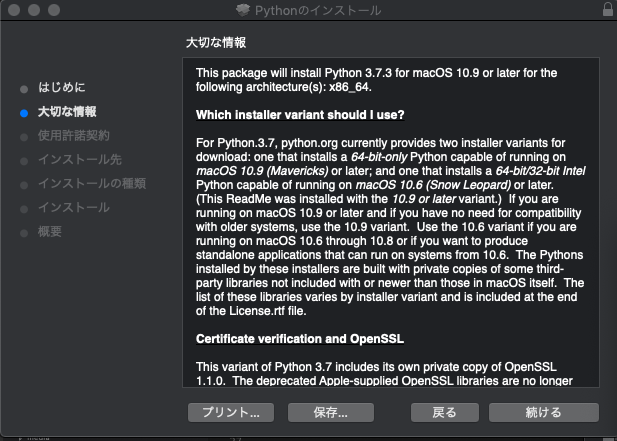Click the gray bullet beside はじめに
The height and width of the screenshot is (441, 617).
[x=23, y=88]
